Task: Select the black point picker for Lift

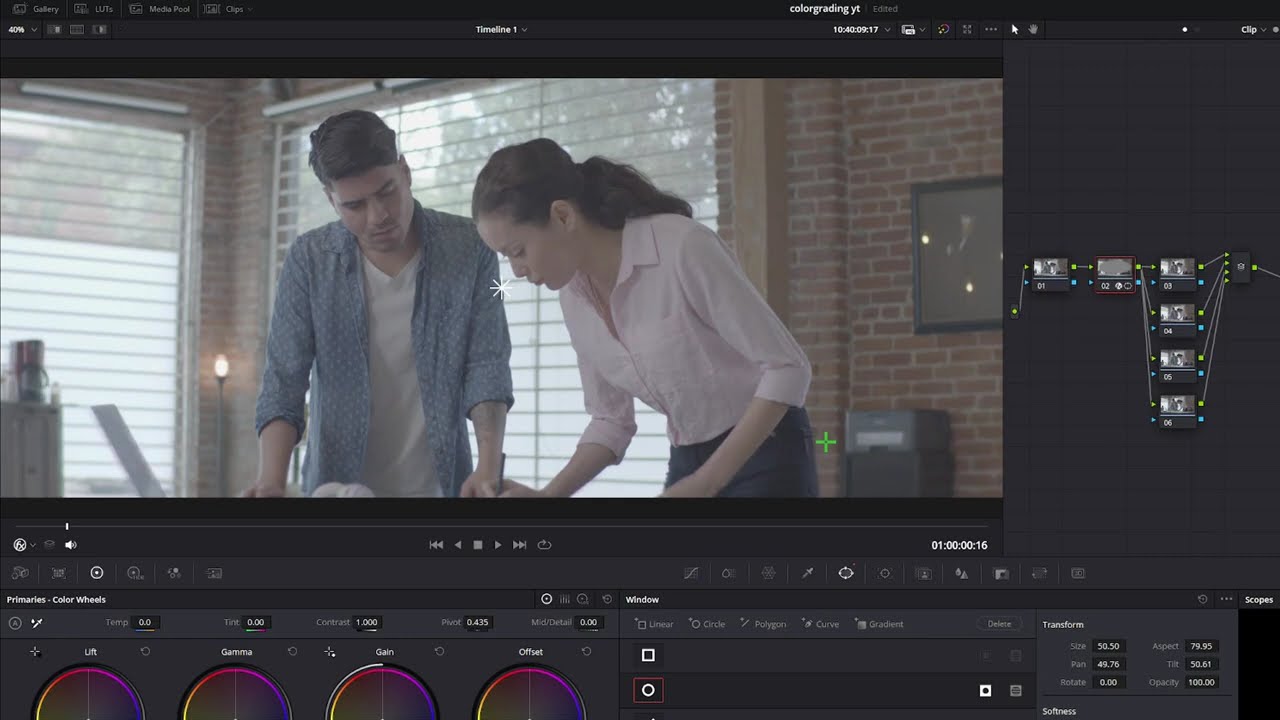Action: [x=35, y=652]
